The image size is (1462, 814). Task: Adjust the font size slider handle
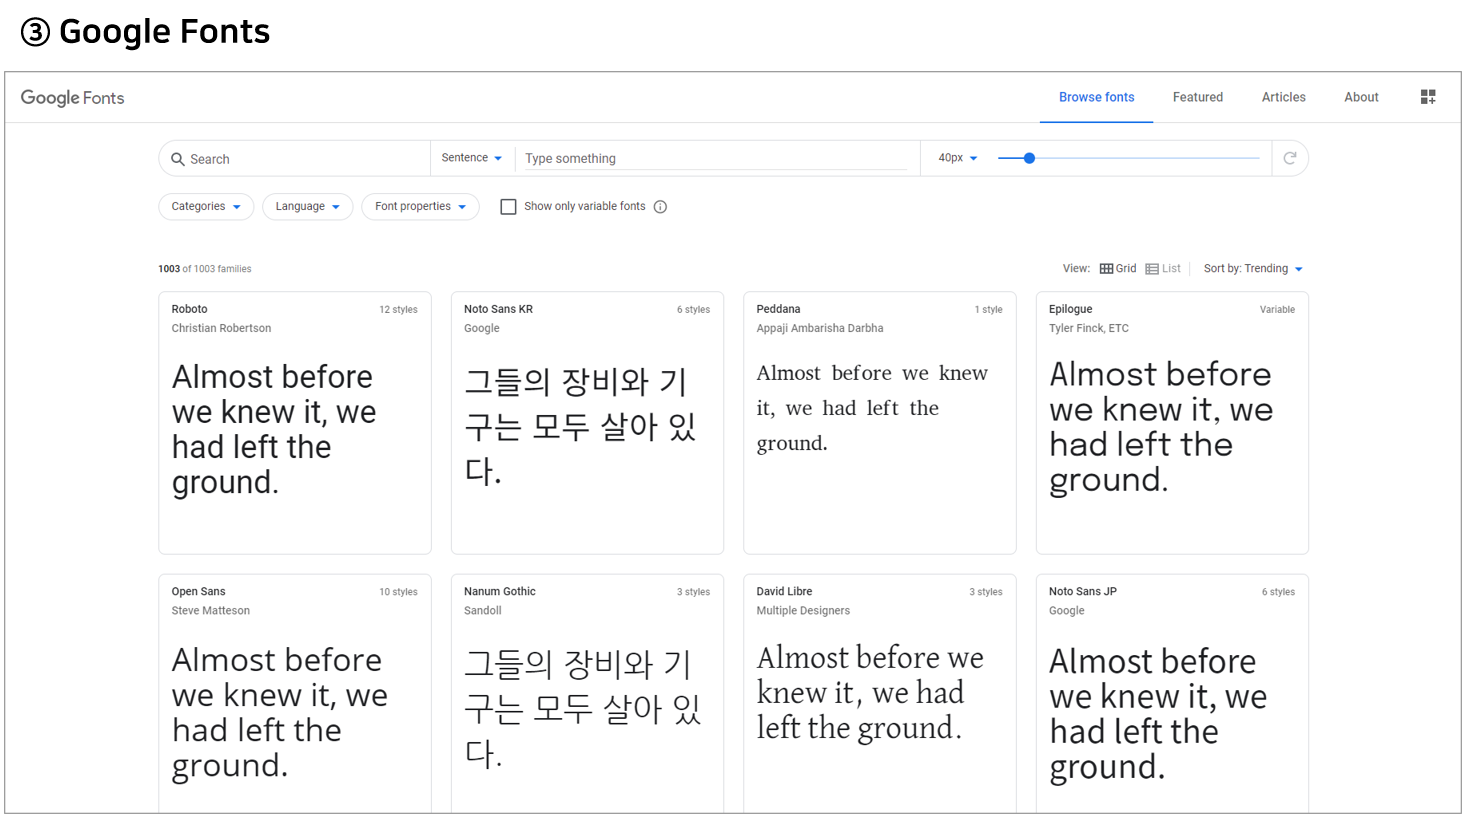1029,158
